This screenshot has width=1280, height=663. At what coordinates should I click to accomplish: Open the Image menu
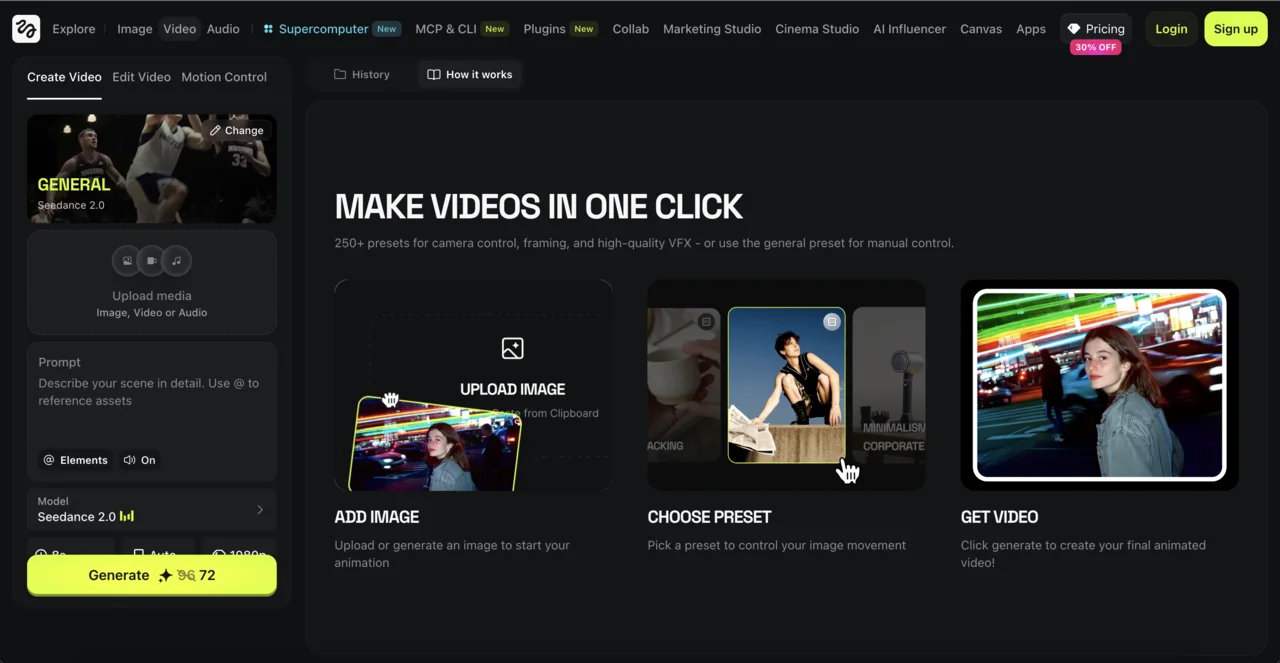tap(135, 29)
